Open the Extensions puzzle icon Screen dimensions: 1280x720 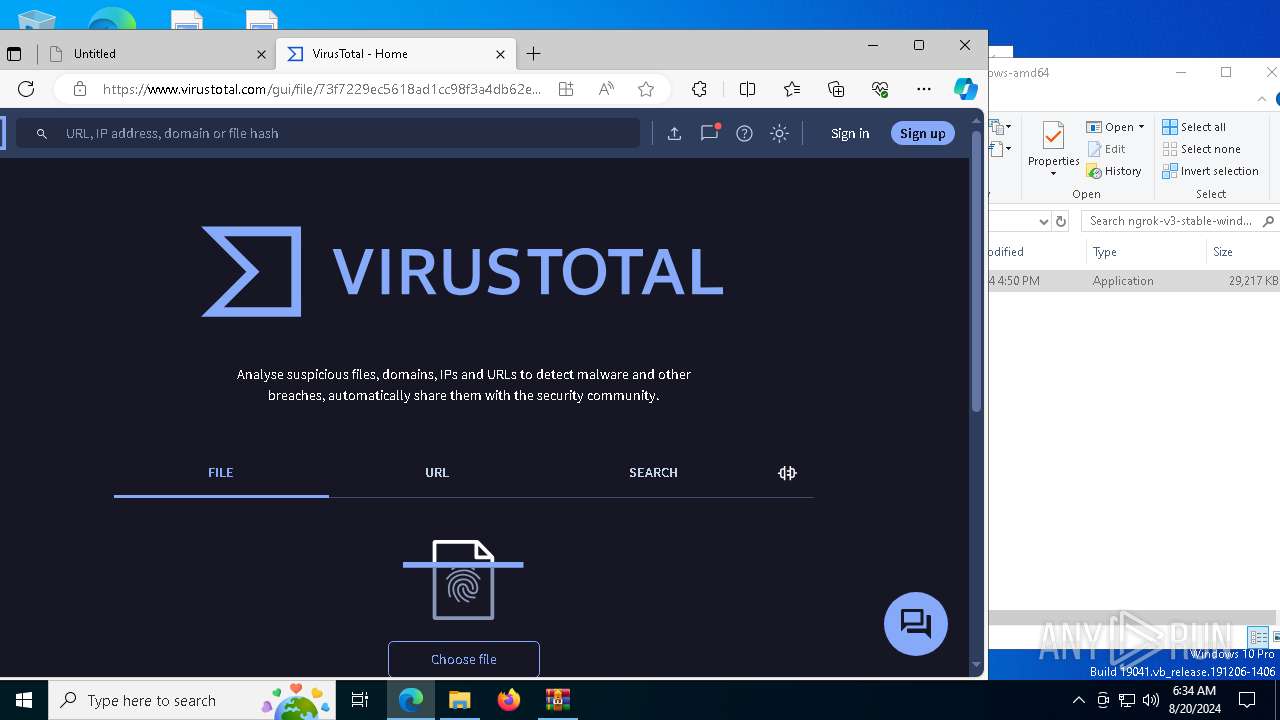699,89
